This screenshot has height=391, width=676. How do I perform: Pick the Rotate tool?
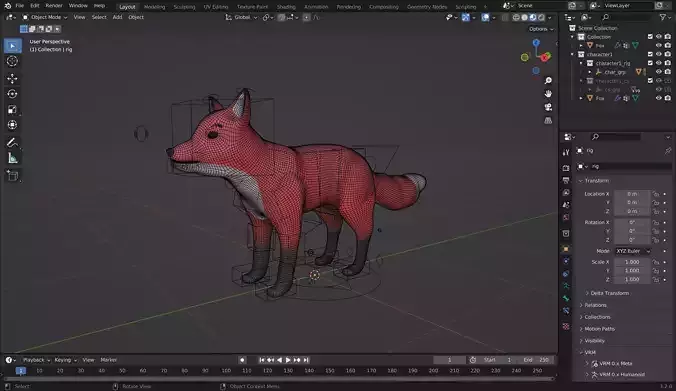click(x=13, y=94)
